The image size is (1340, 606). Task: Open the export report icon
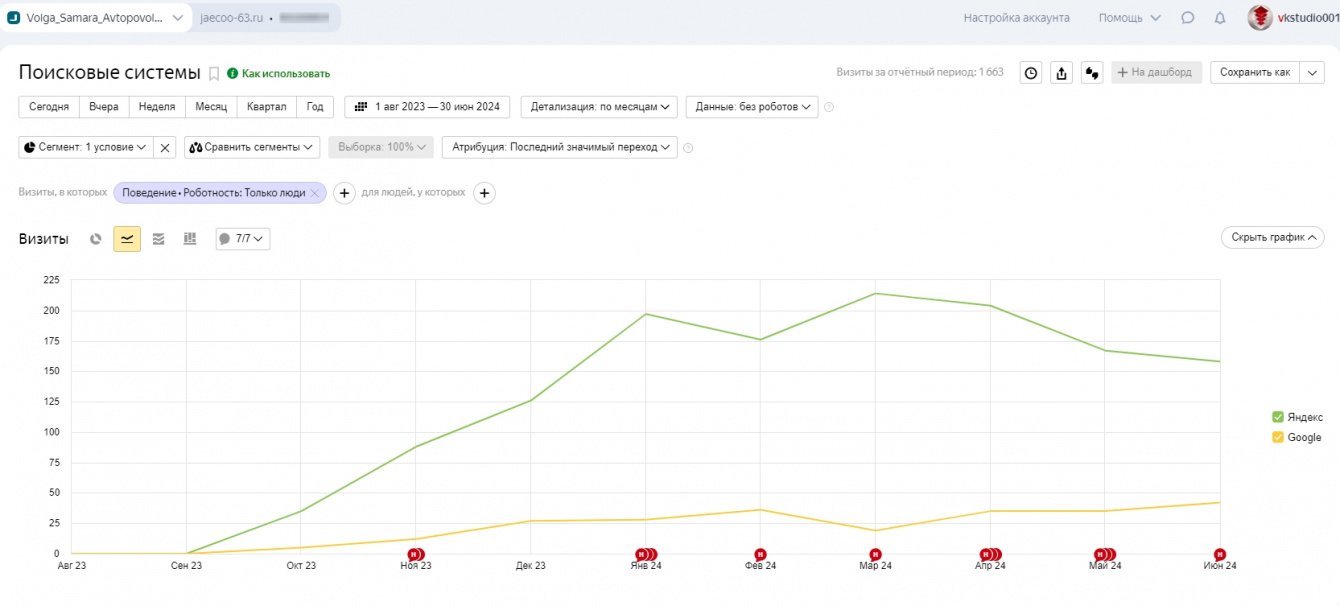(x=1062, y=73)
